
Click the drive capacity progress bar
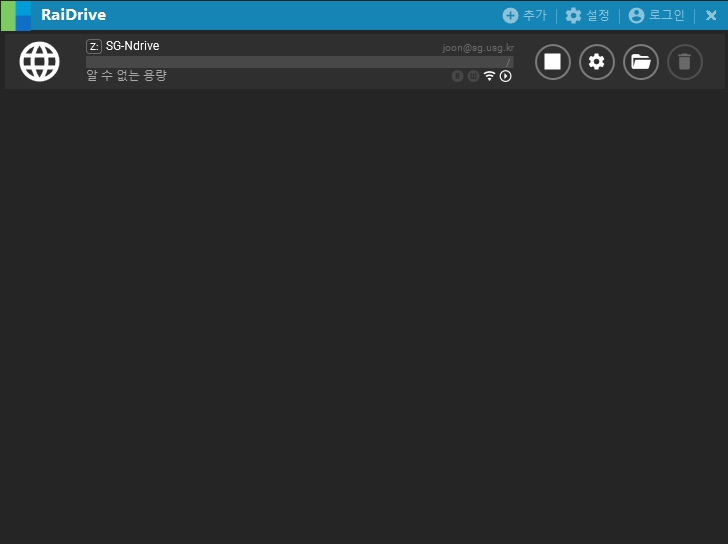(x=299, y=62)
